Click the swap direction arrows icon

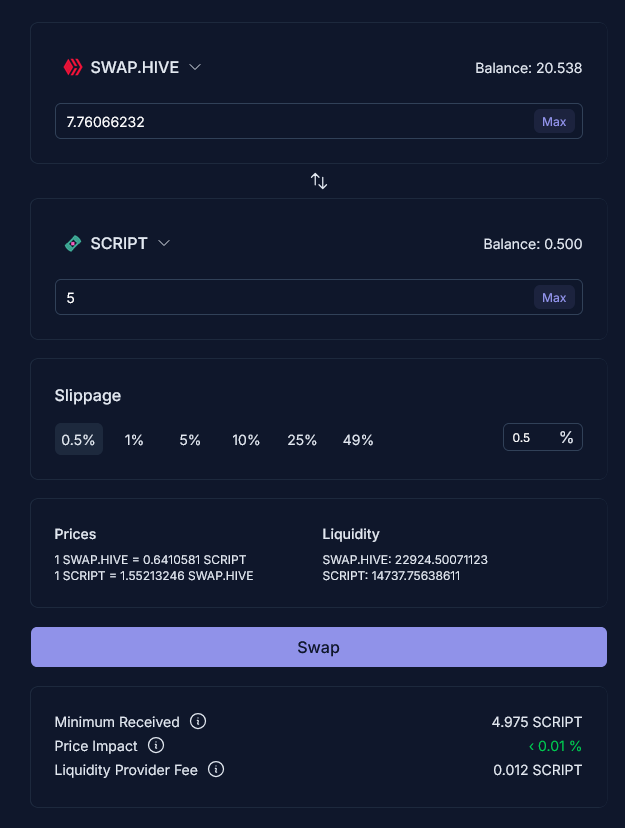pos(319,181)
